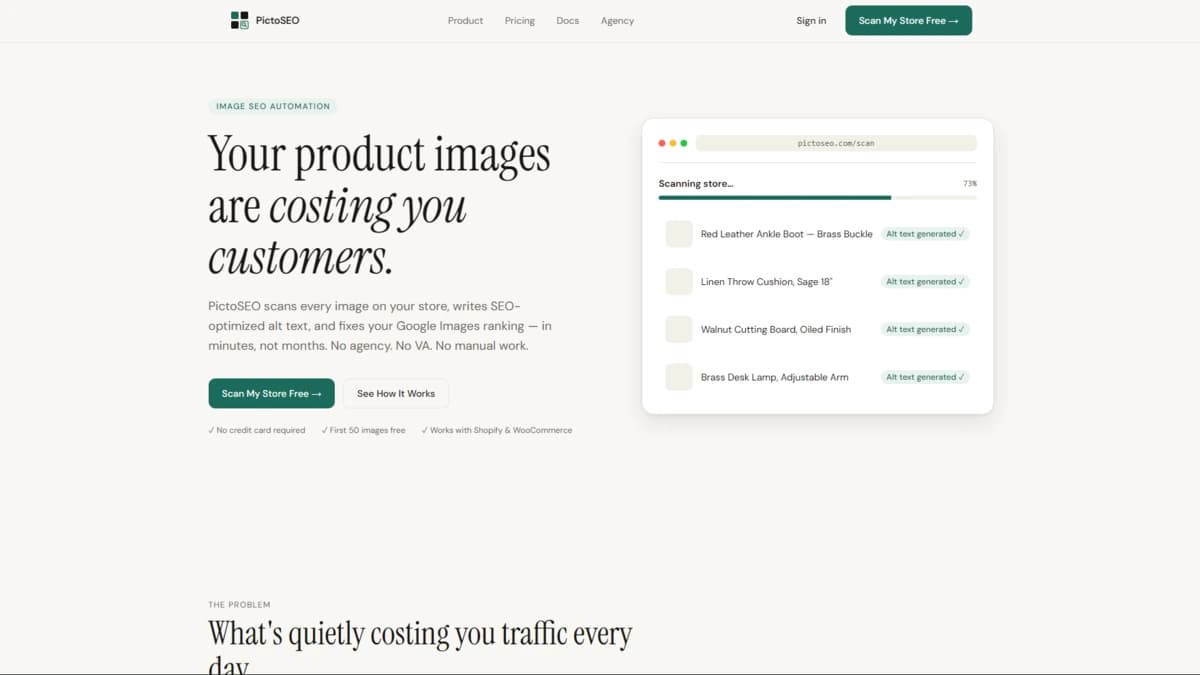Click the What's quietly costing you traffic heading

(420, 646)
